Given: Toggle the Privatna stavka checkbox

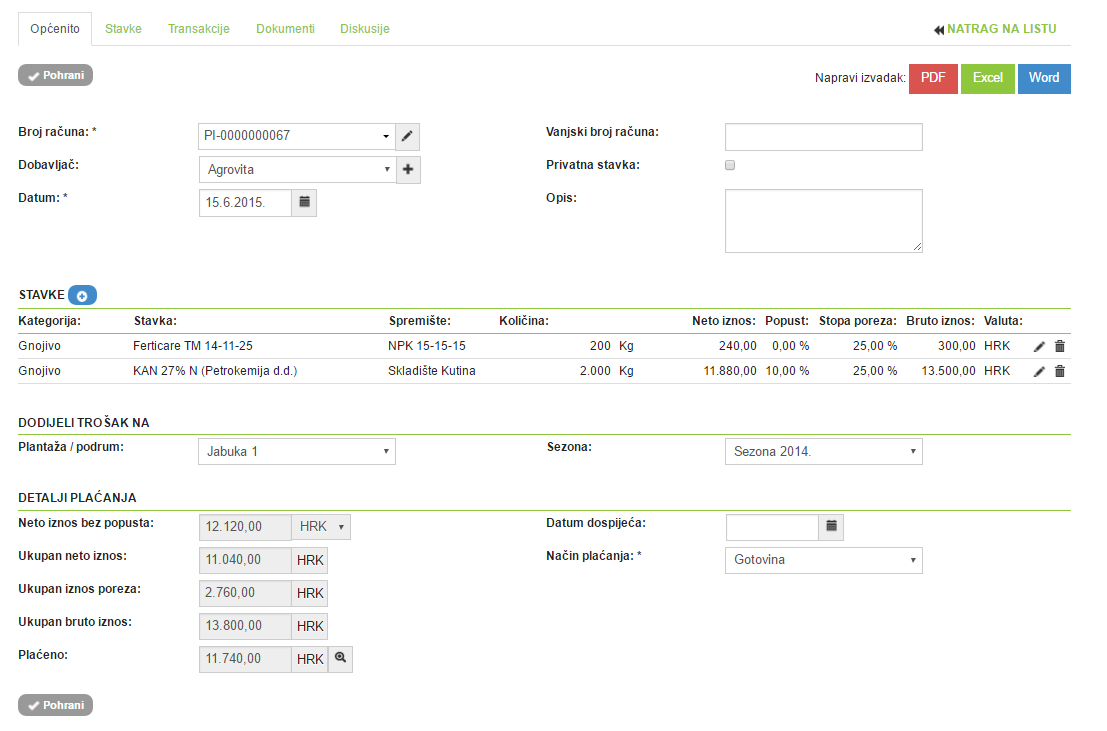Looking at the screenshot, I should tap(730, 165).
